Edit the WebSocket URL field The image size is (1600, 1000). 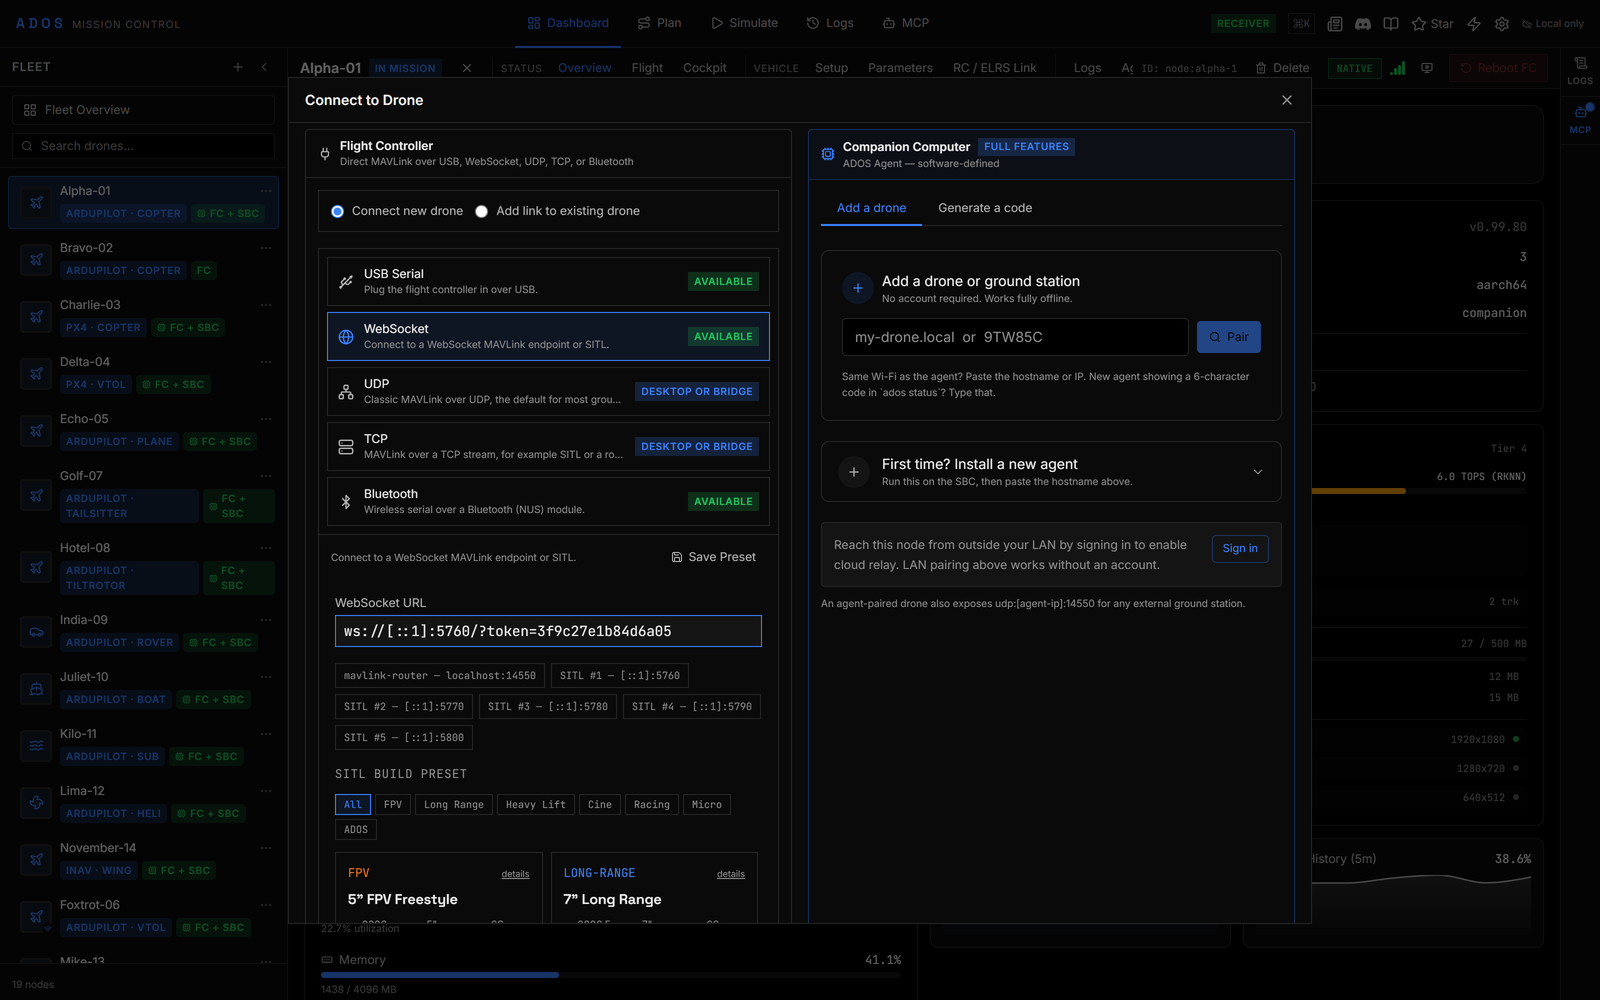(x=548, y=631)
